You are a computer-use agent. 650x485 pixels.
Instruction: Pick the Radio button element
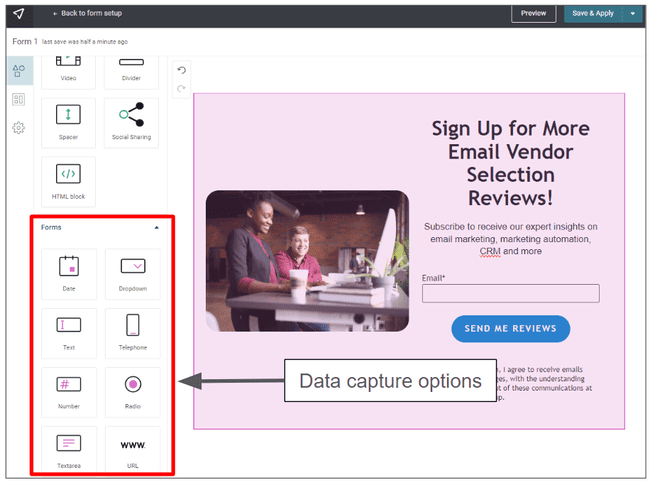coord(132,391)
